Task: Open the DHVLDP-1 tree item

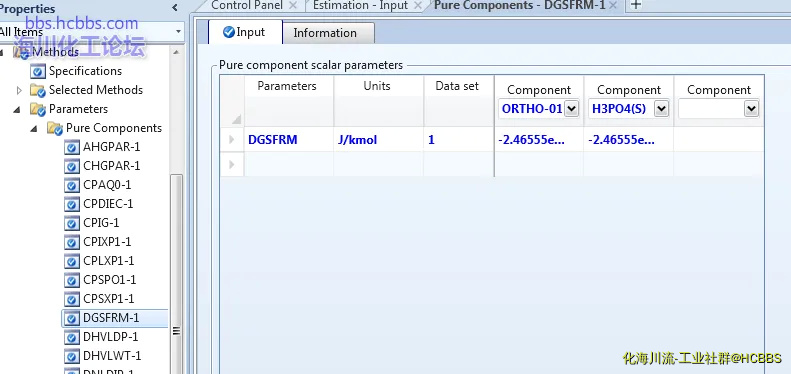Action: pyautogui.click(x=110, y=337)
